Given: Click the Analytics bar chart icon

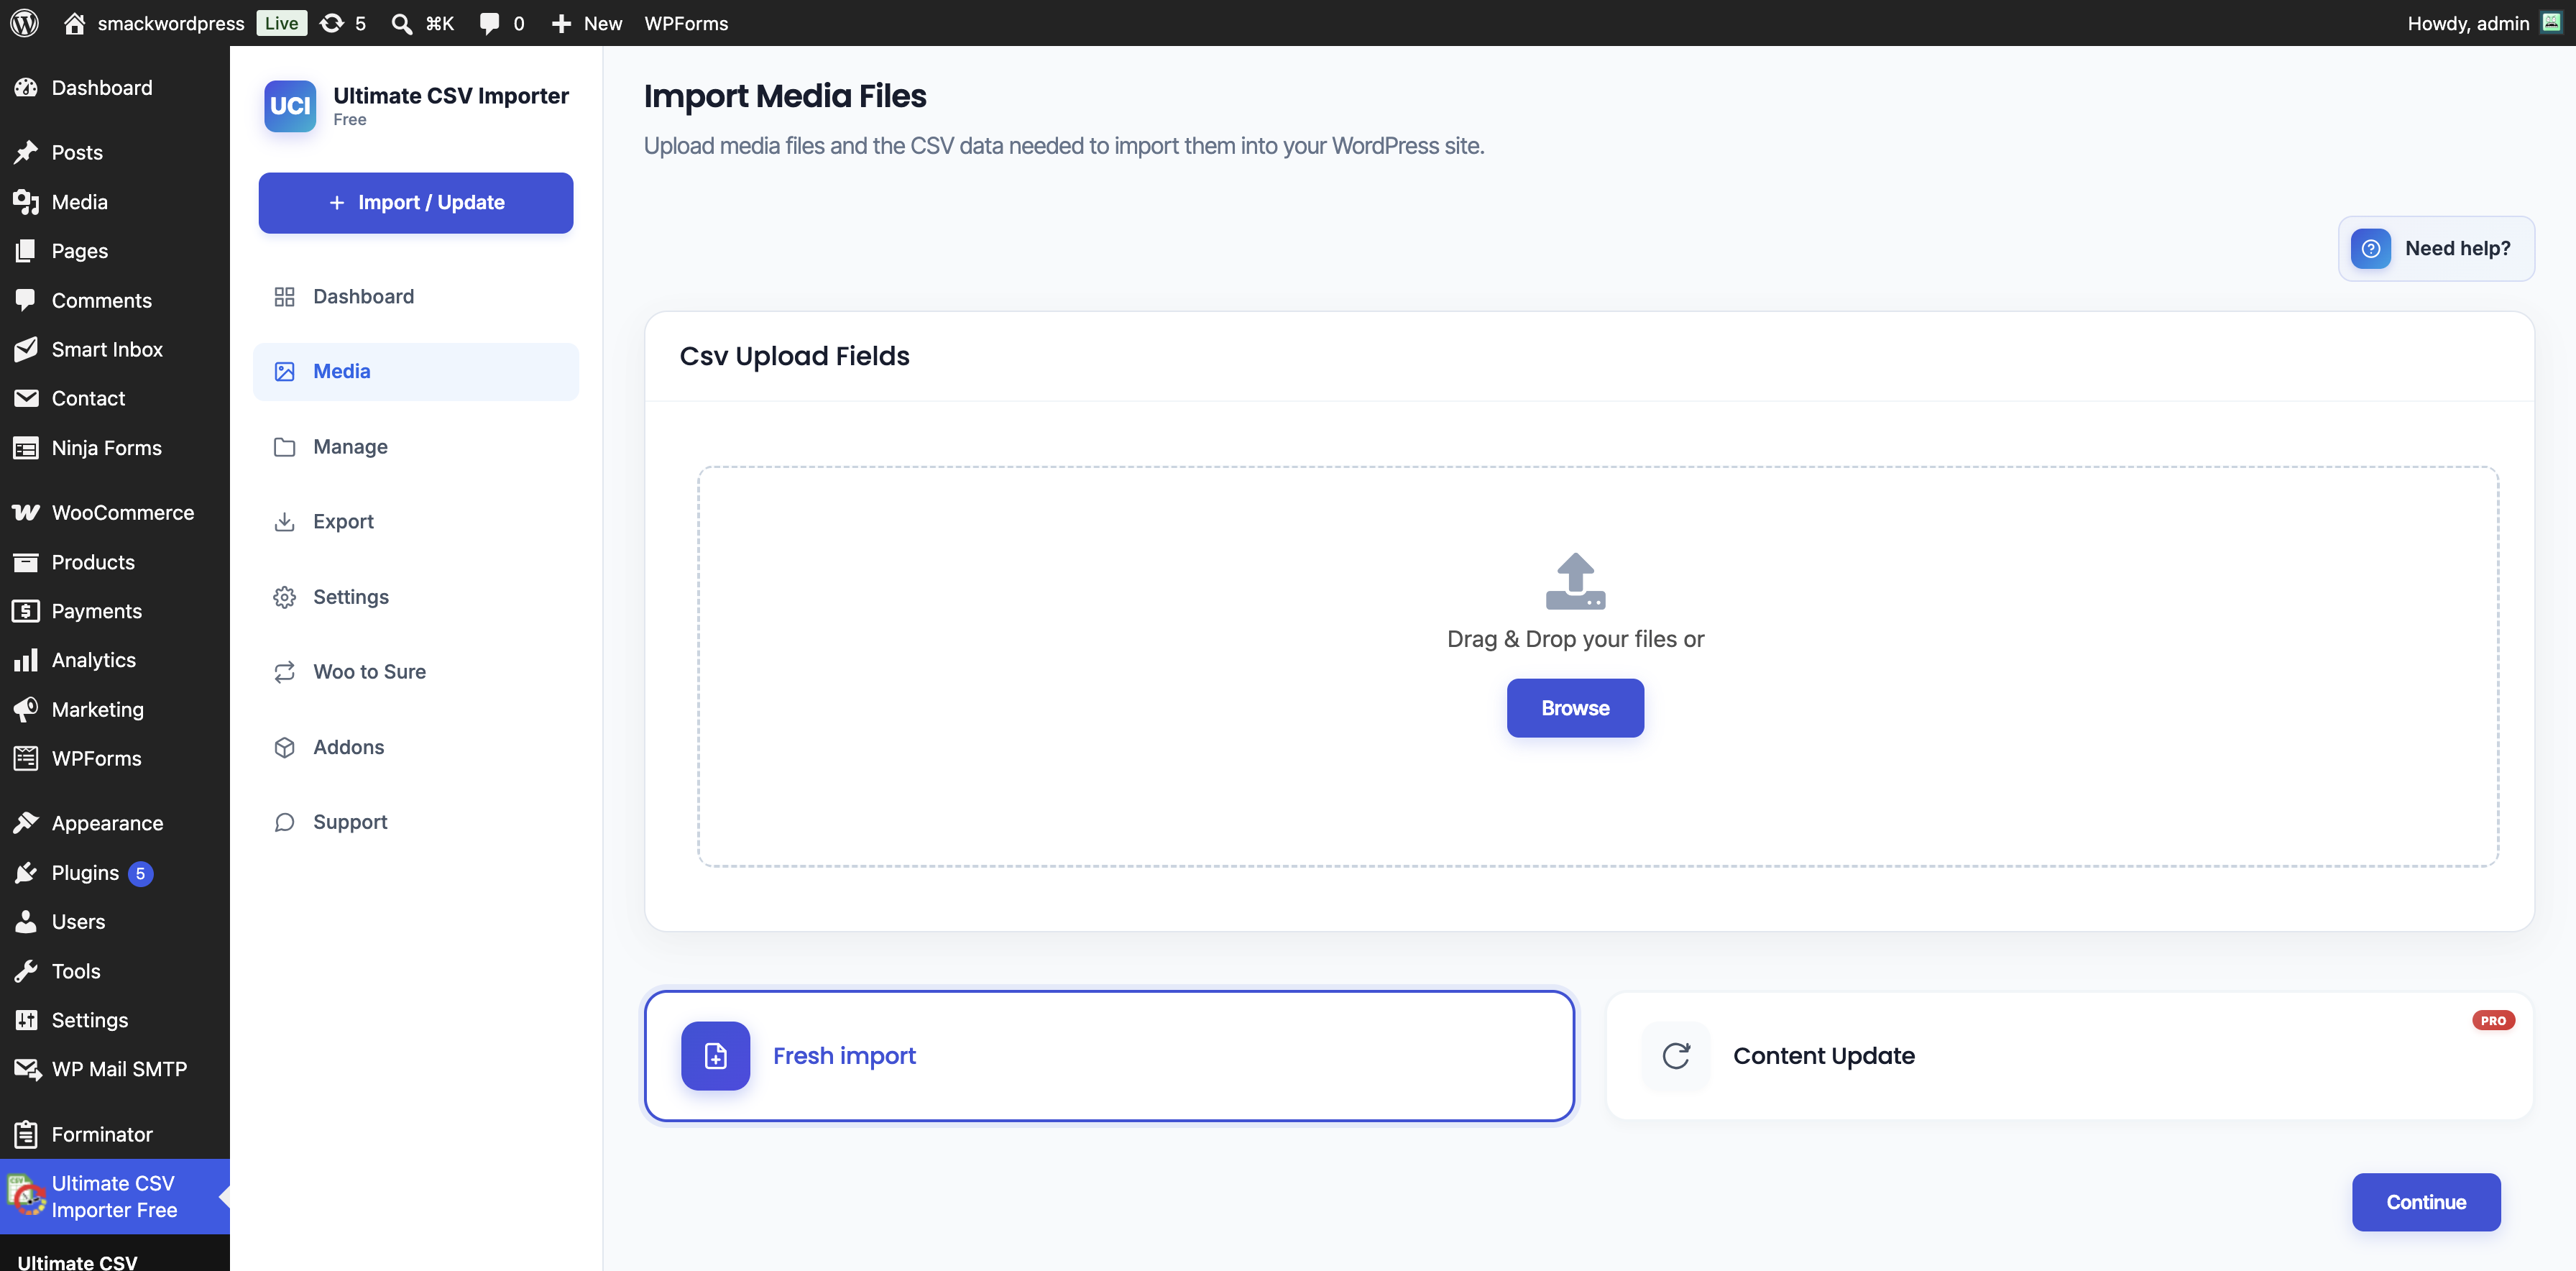Looking at the screenshot, I should pyautogui.click(x=26, y=660).
